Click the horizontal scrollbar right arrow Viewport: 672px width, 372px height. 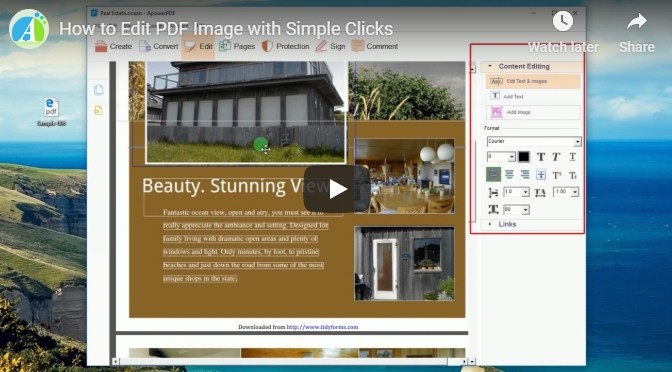coord(465,362)
